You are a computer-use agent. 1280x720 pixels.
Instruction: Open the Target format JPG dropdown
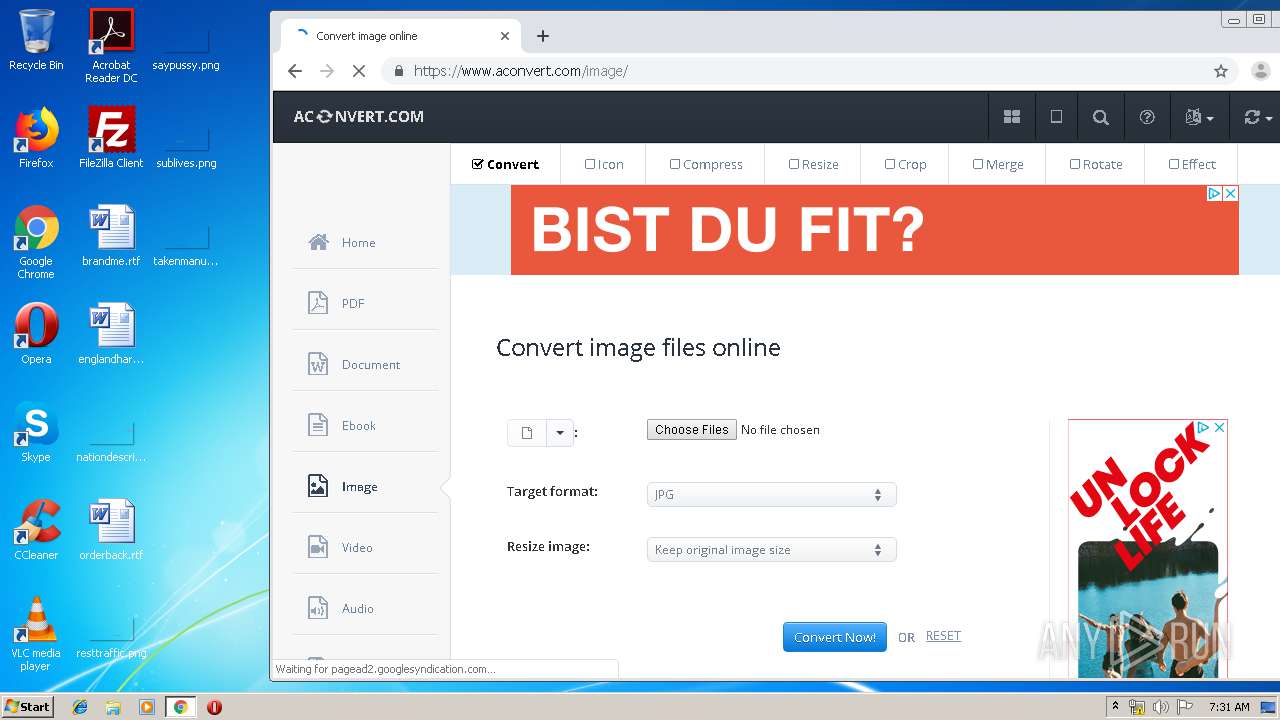click(x=771, y=494)
